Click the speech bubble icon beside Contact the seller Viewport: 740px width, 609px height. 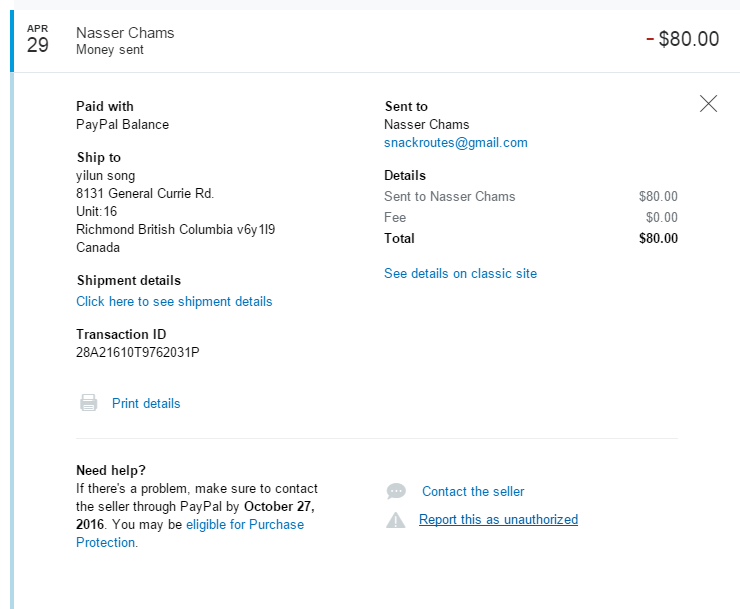(x=396, y=491)
